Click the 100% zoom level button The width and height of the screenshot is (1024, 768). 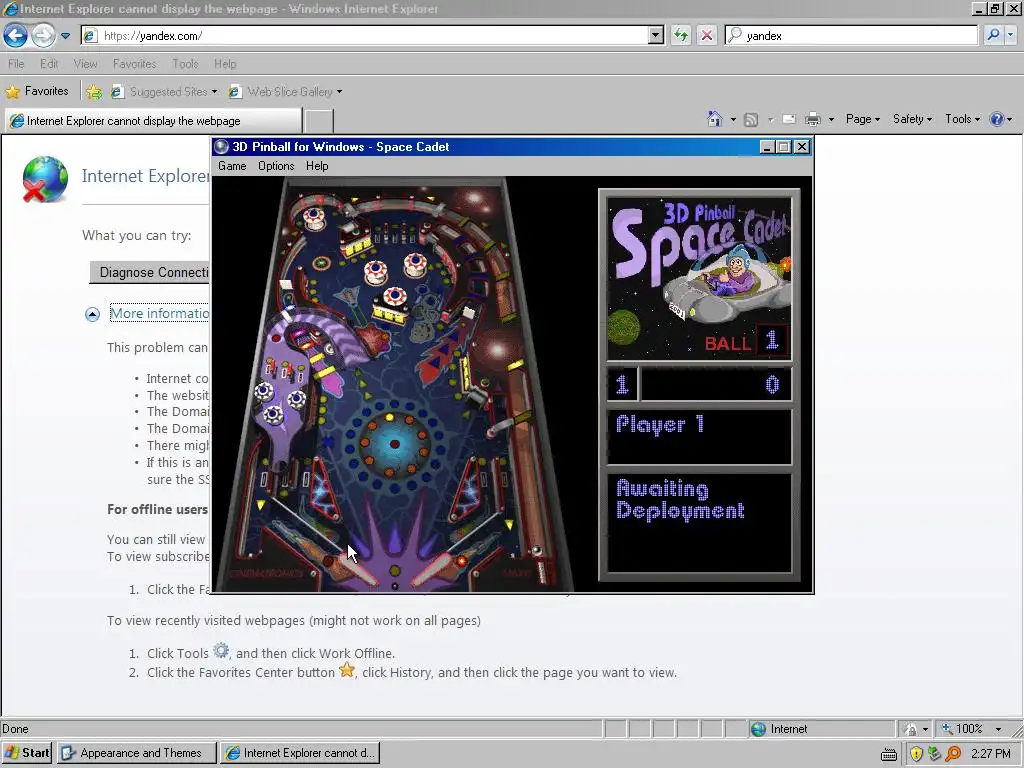[961, 729]
